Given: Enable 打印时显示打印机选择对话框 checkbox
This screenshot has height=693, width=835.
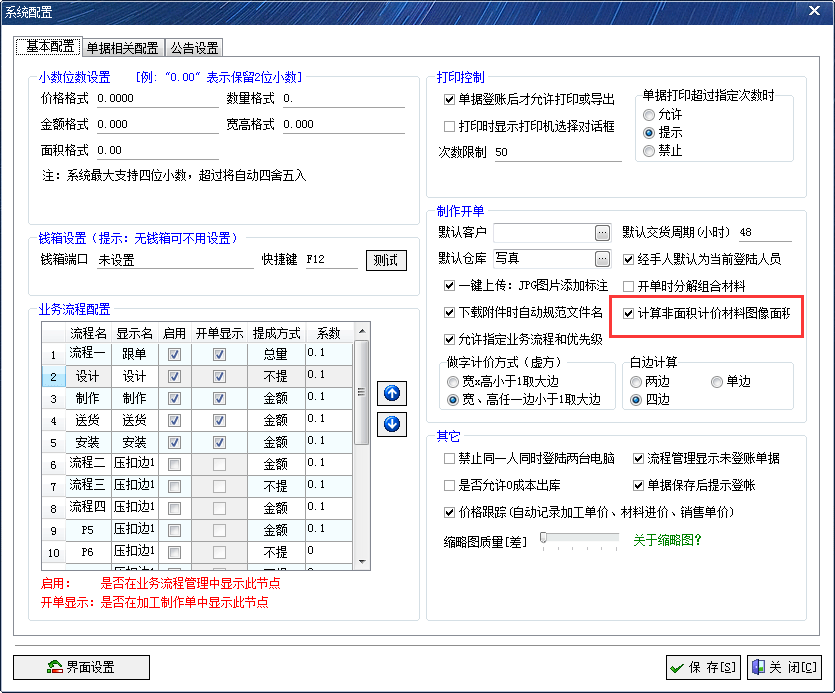Looking at the screenshot, I should [448, 126].
